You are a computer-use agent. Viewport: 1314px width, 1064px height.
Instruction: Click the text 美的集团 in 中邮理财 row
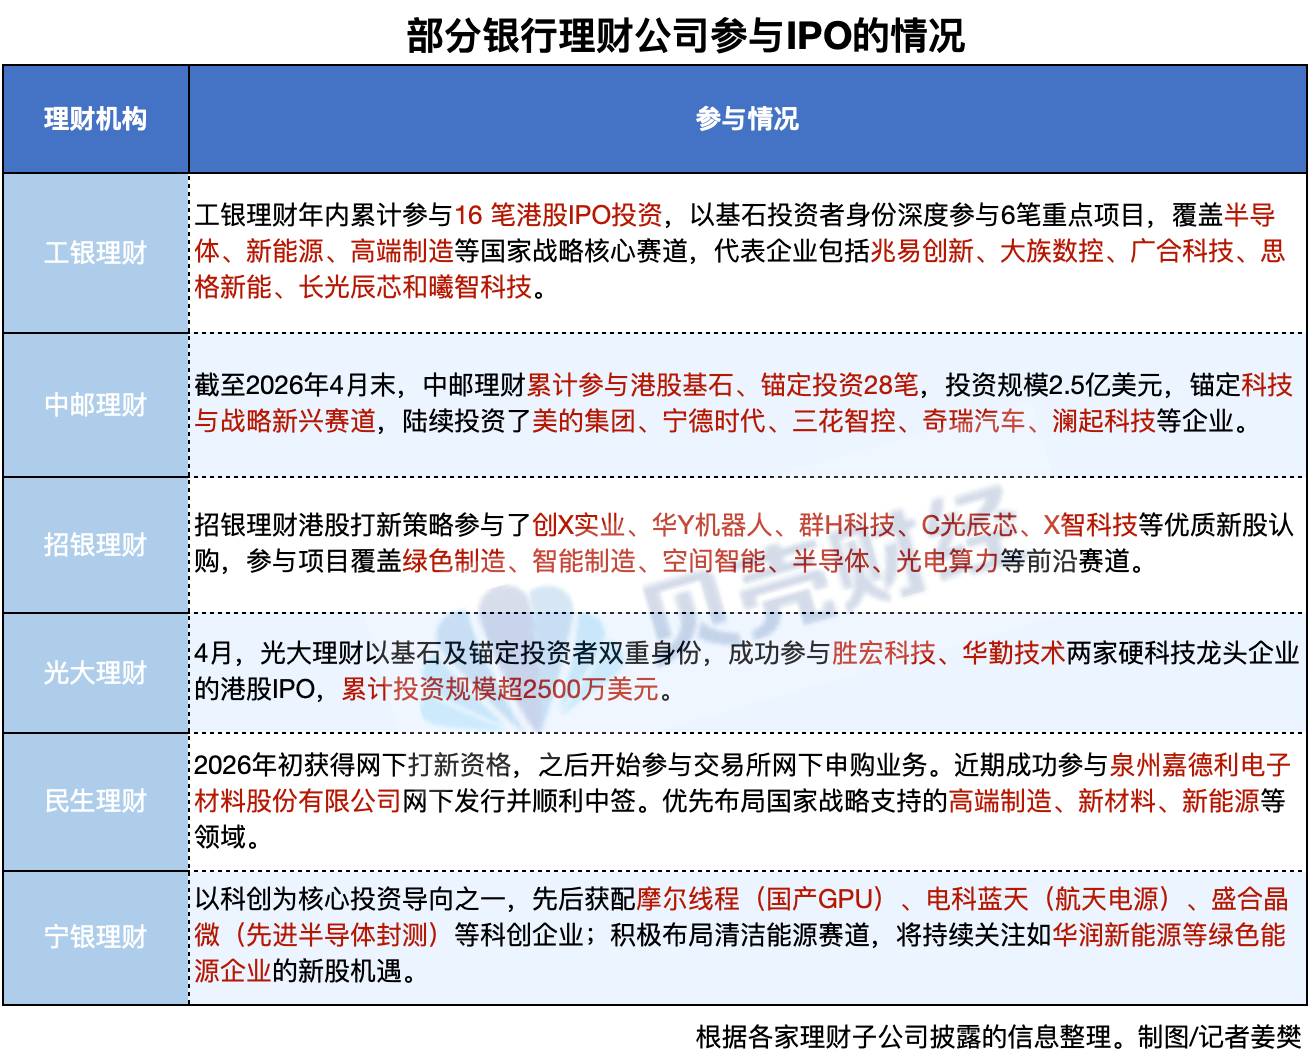tap(584, 421)
